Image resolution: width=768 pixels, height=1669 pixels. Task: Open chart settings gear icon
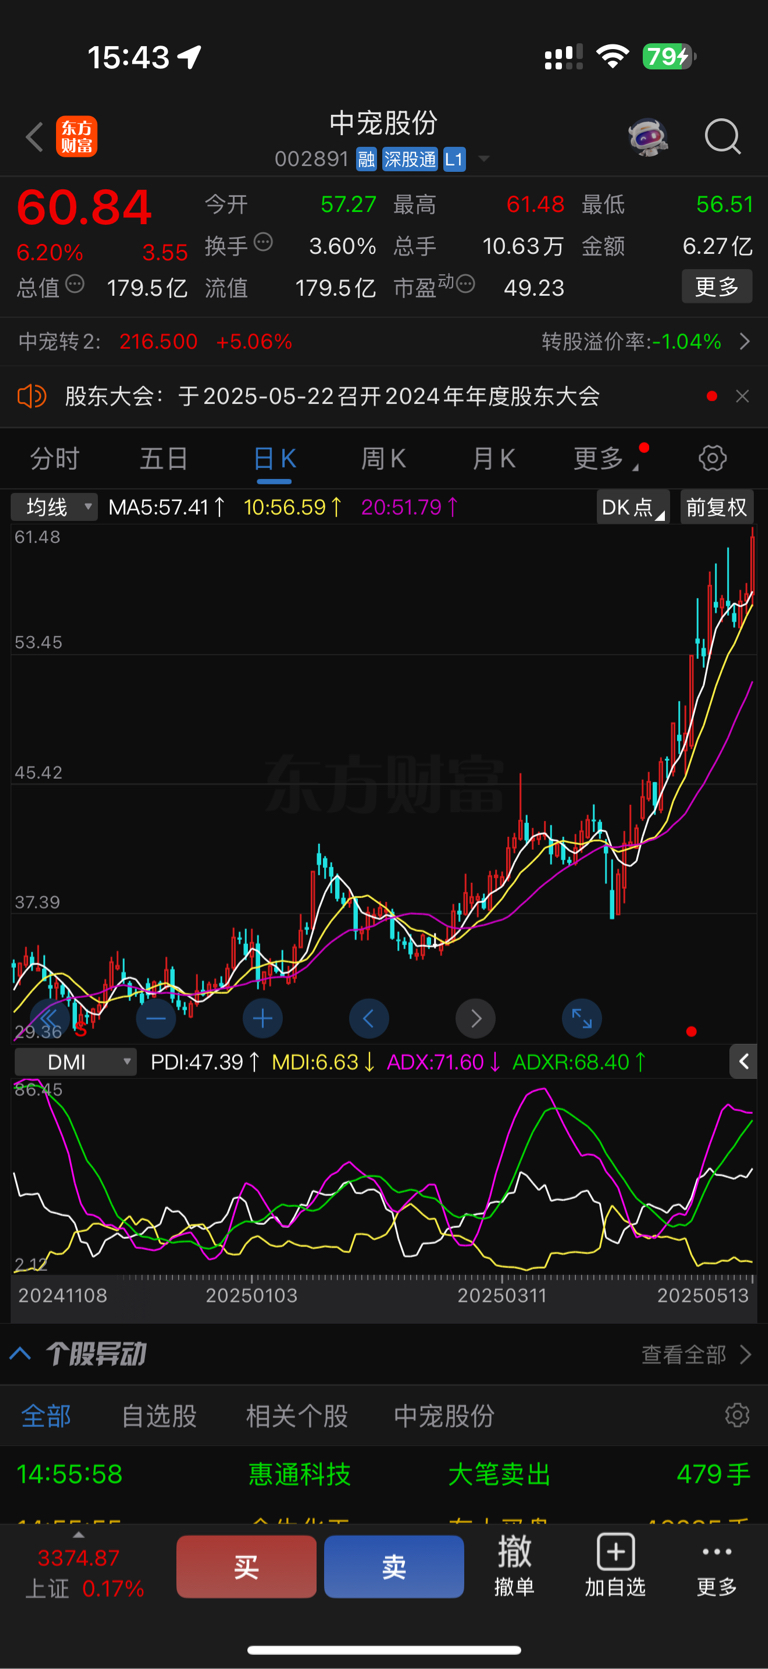pyautogui.click(x=713, y=459)
